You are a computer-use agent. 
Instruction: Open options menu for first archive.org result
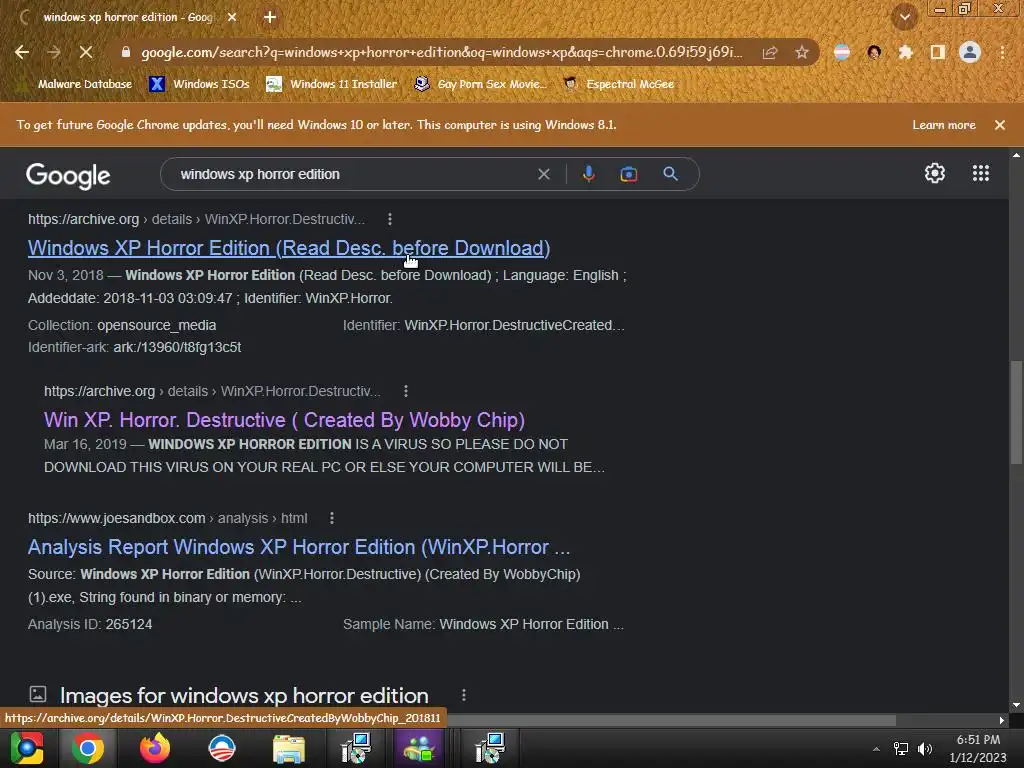click(390, 219)
